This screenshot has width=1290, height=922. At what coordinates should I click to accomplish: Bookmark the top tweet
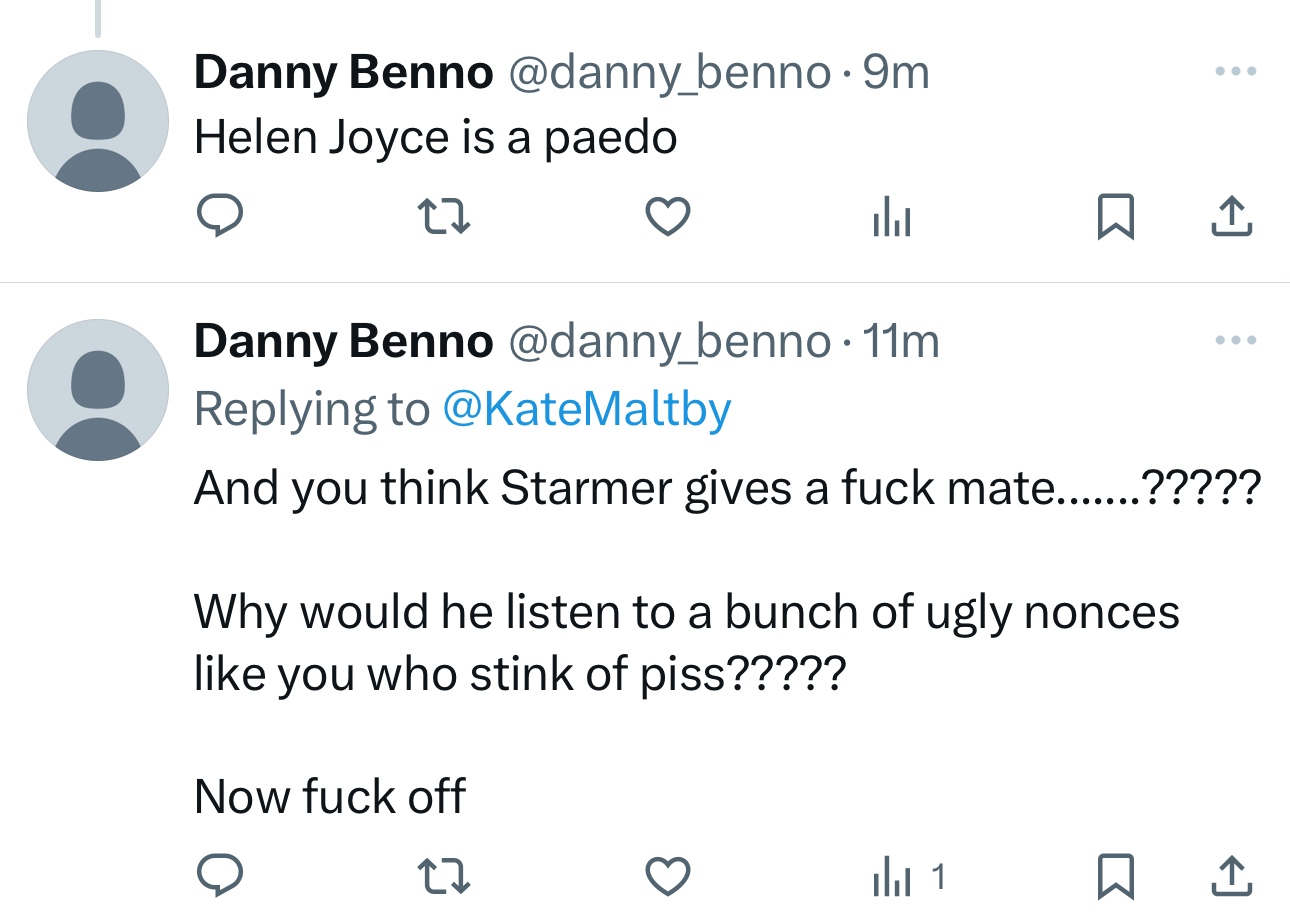1115,216
